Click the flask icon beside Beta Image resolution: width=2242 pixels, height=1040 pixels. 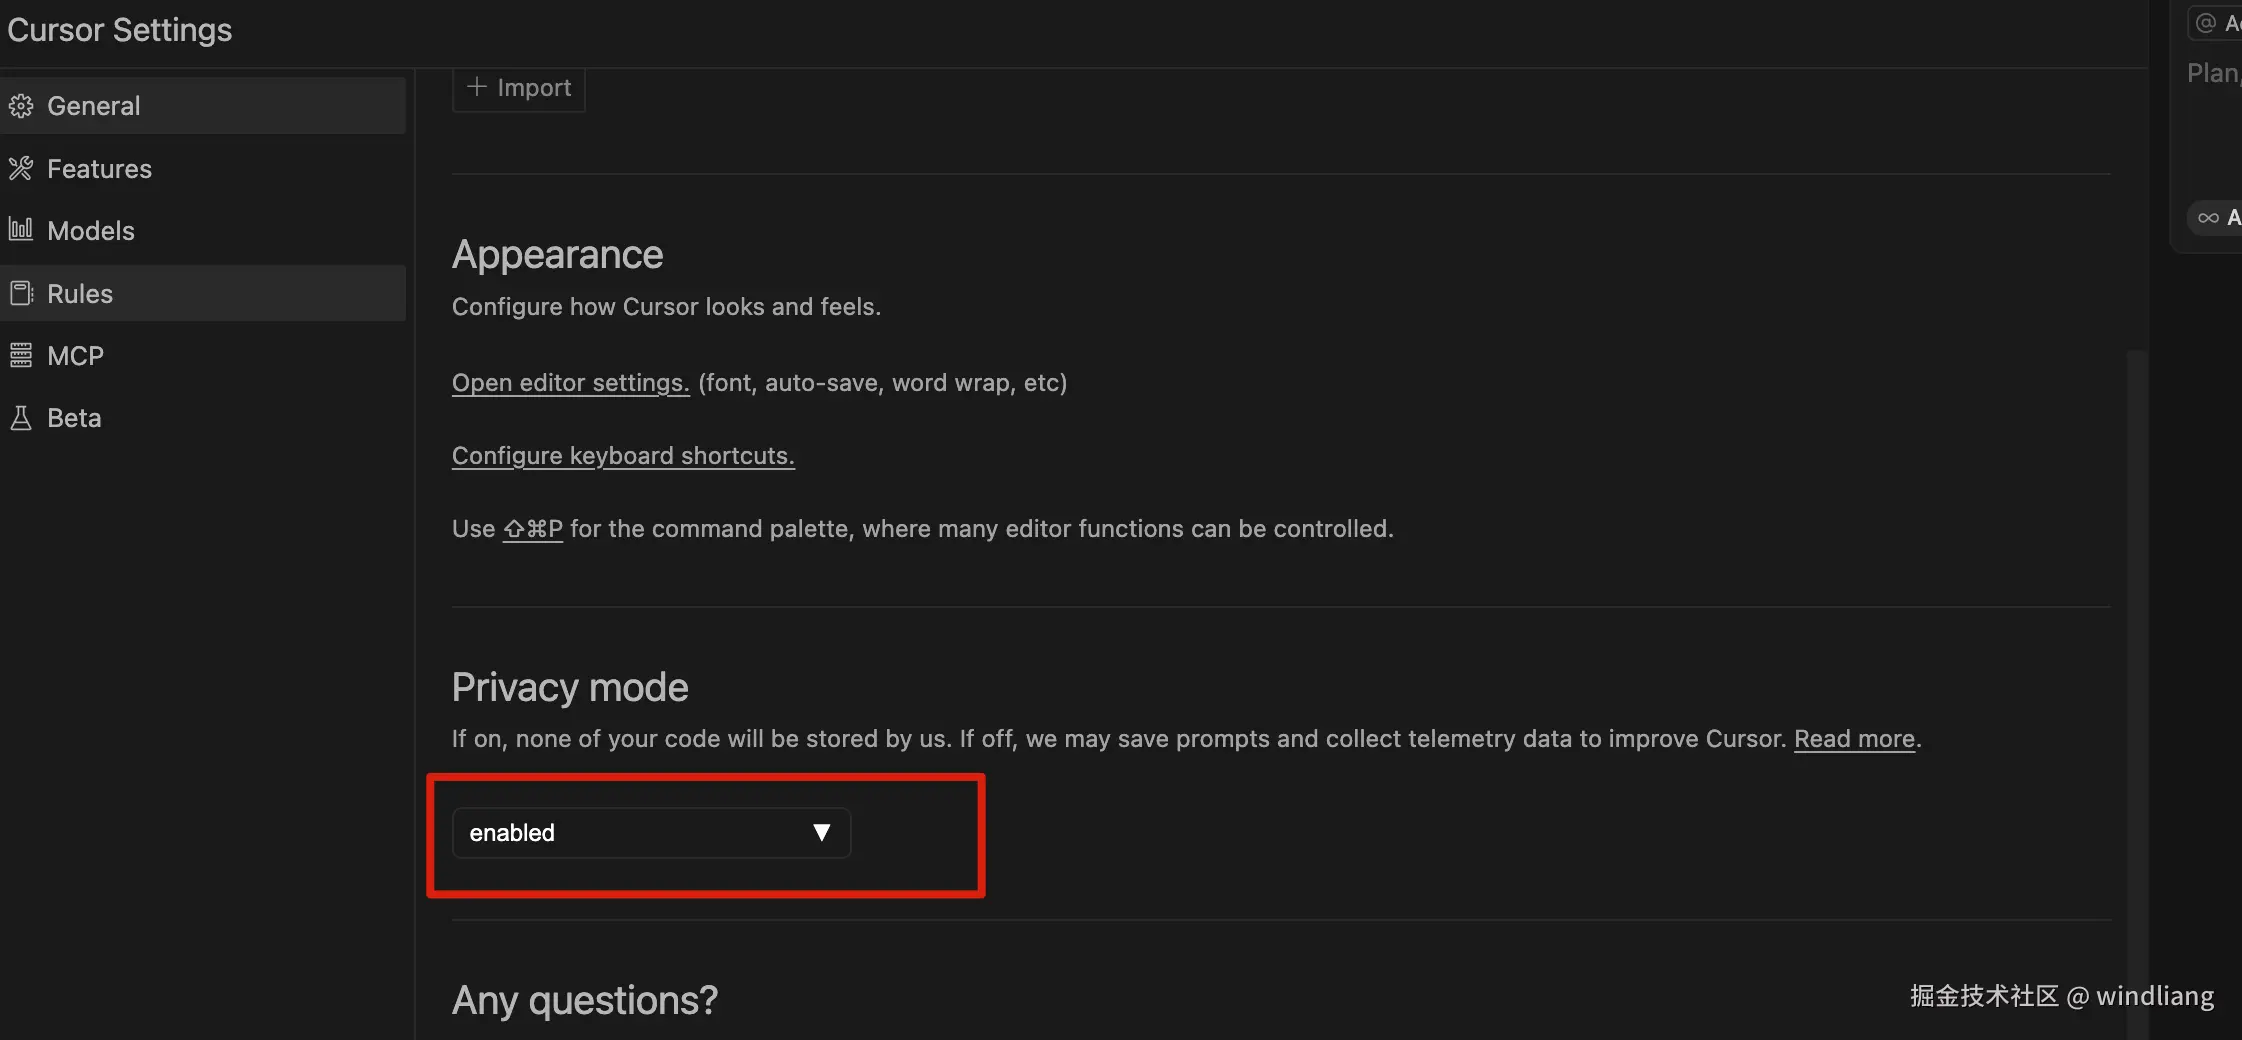(x=21, y=418)
